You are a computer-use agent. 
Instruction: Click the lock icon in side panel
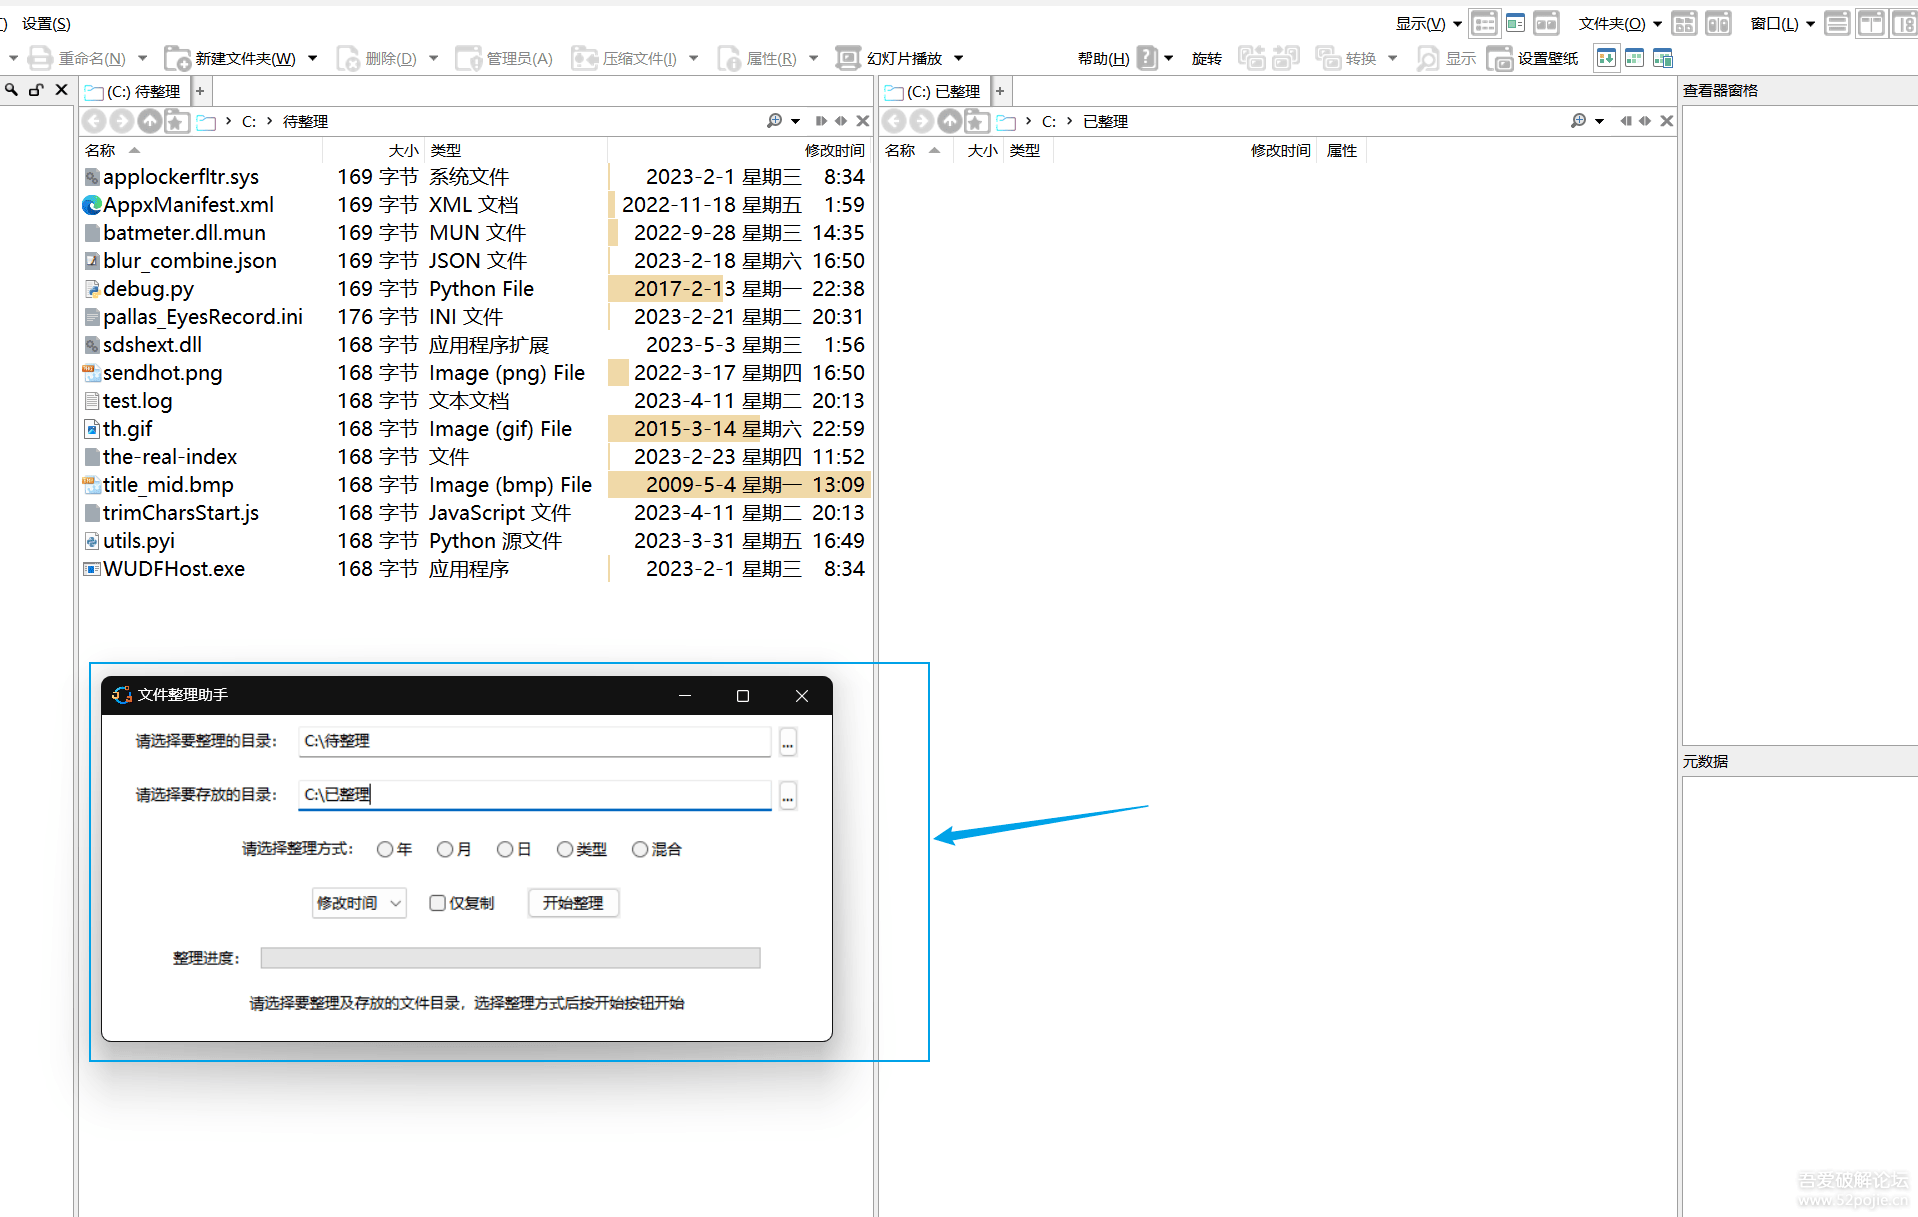point(36,90)
